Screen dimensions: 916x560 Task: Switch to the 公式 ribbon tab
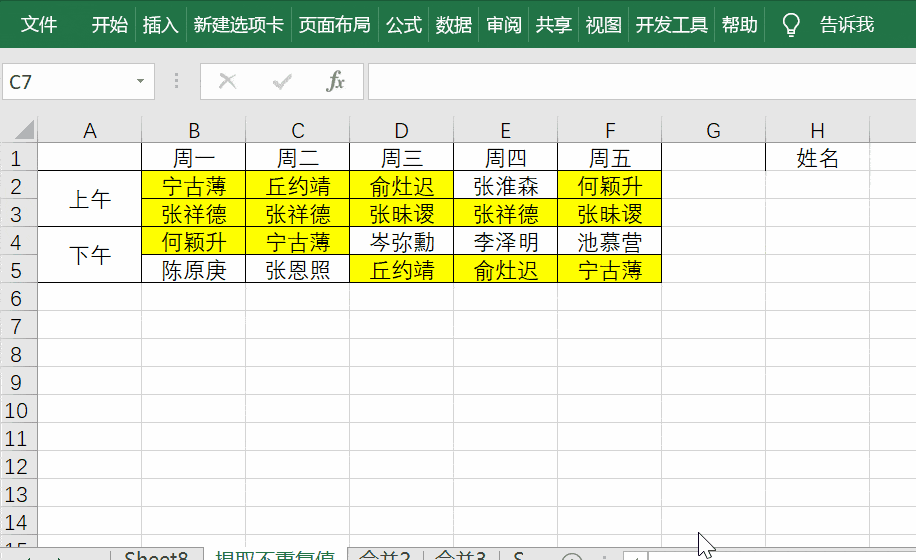pos(404,25)
